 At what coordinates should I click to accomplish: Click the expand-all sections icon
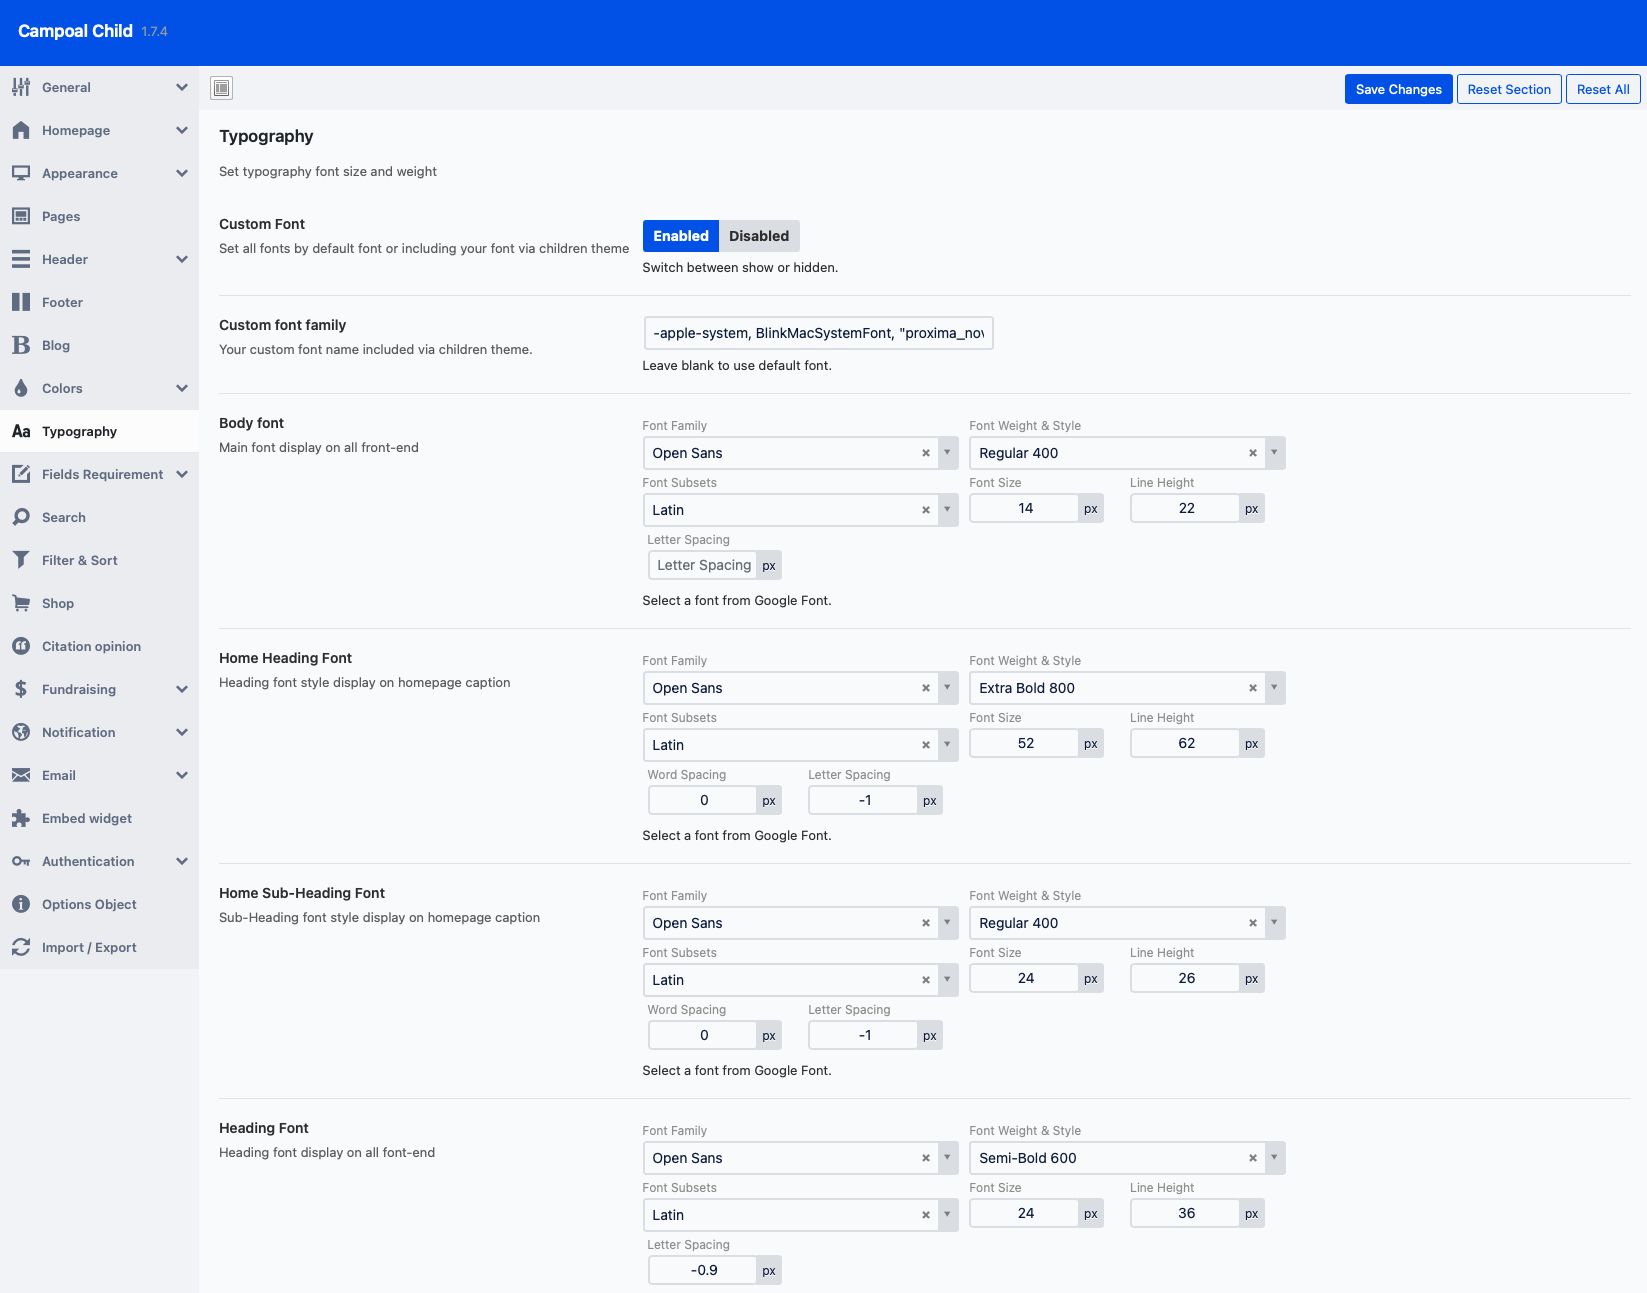[x=222, y=88]
